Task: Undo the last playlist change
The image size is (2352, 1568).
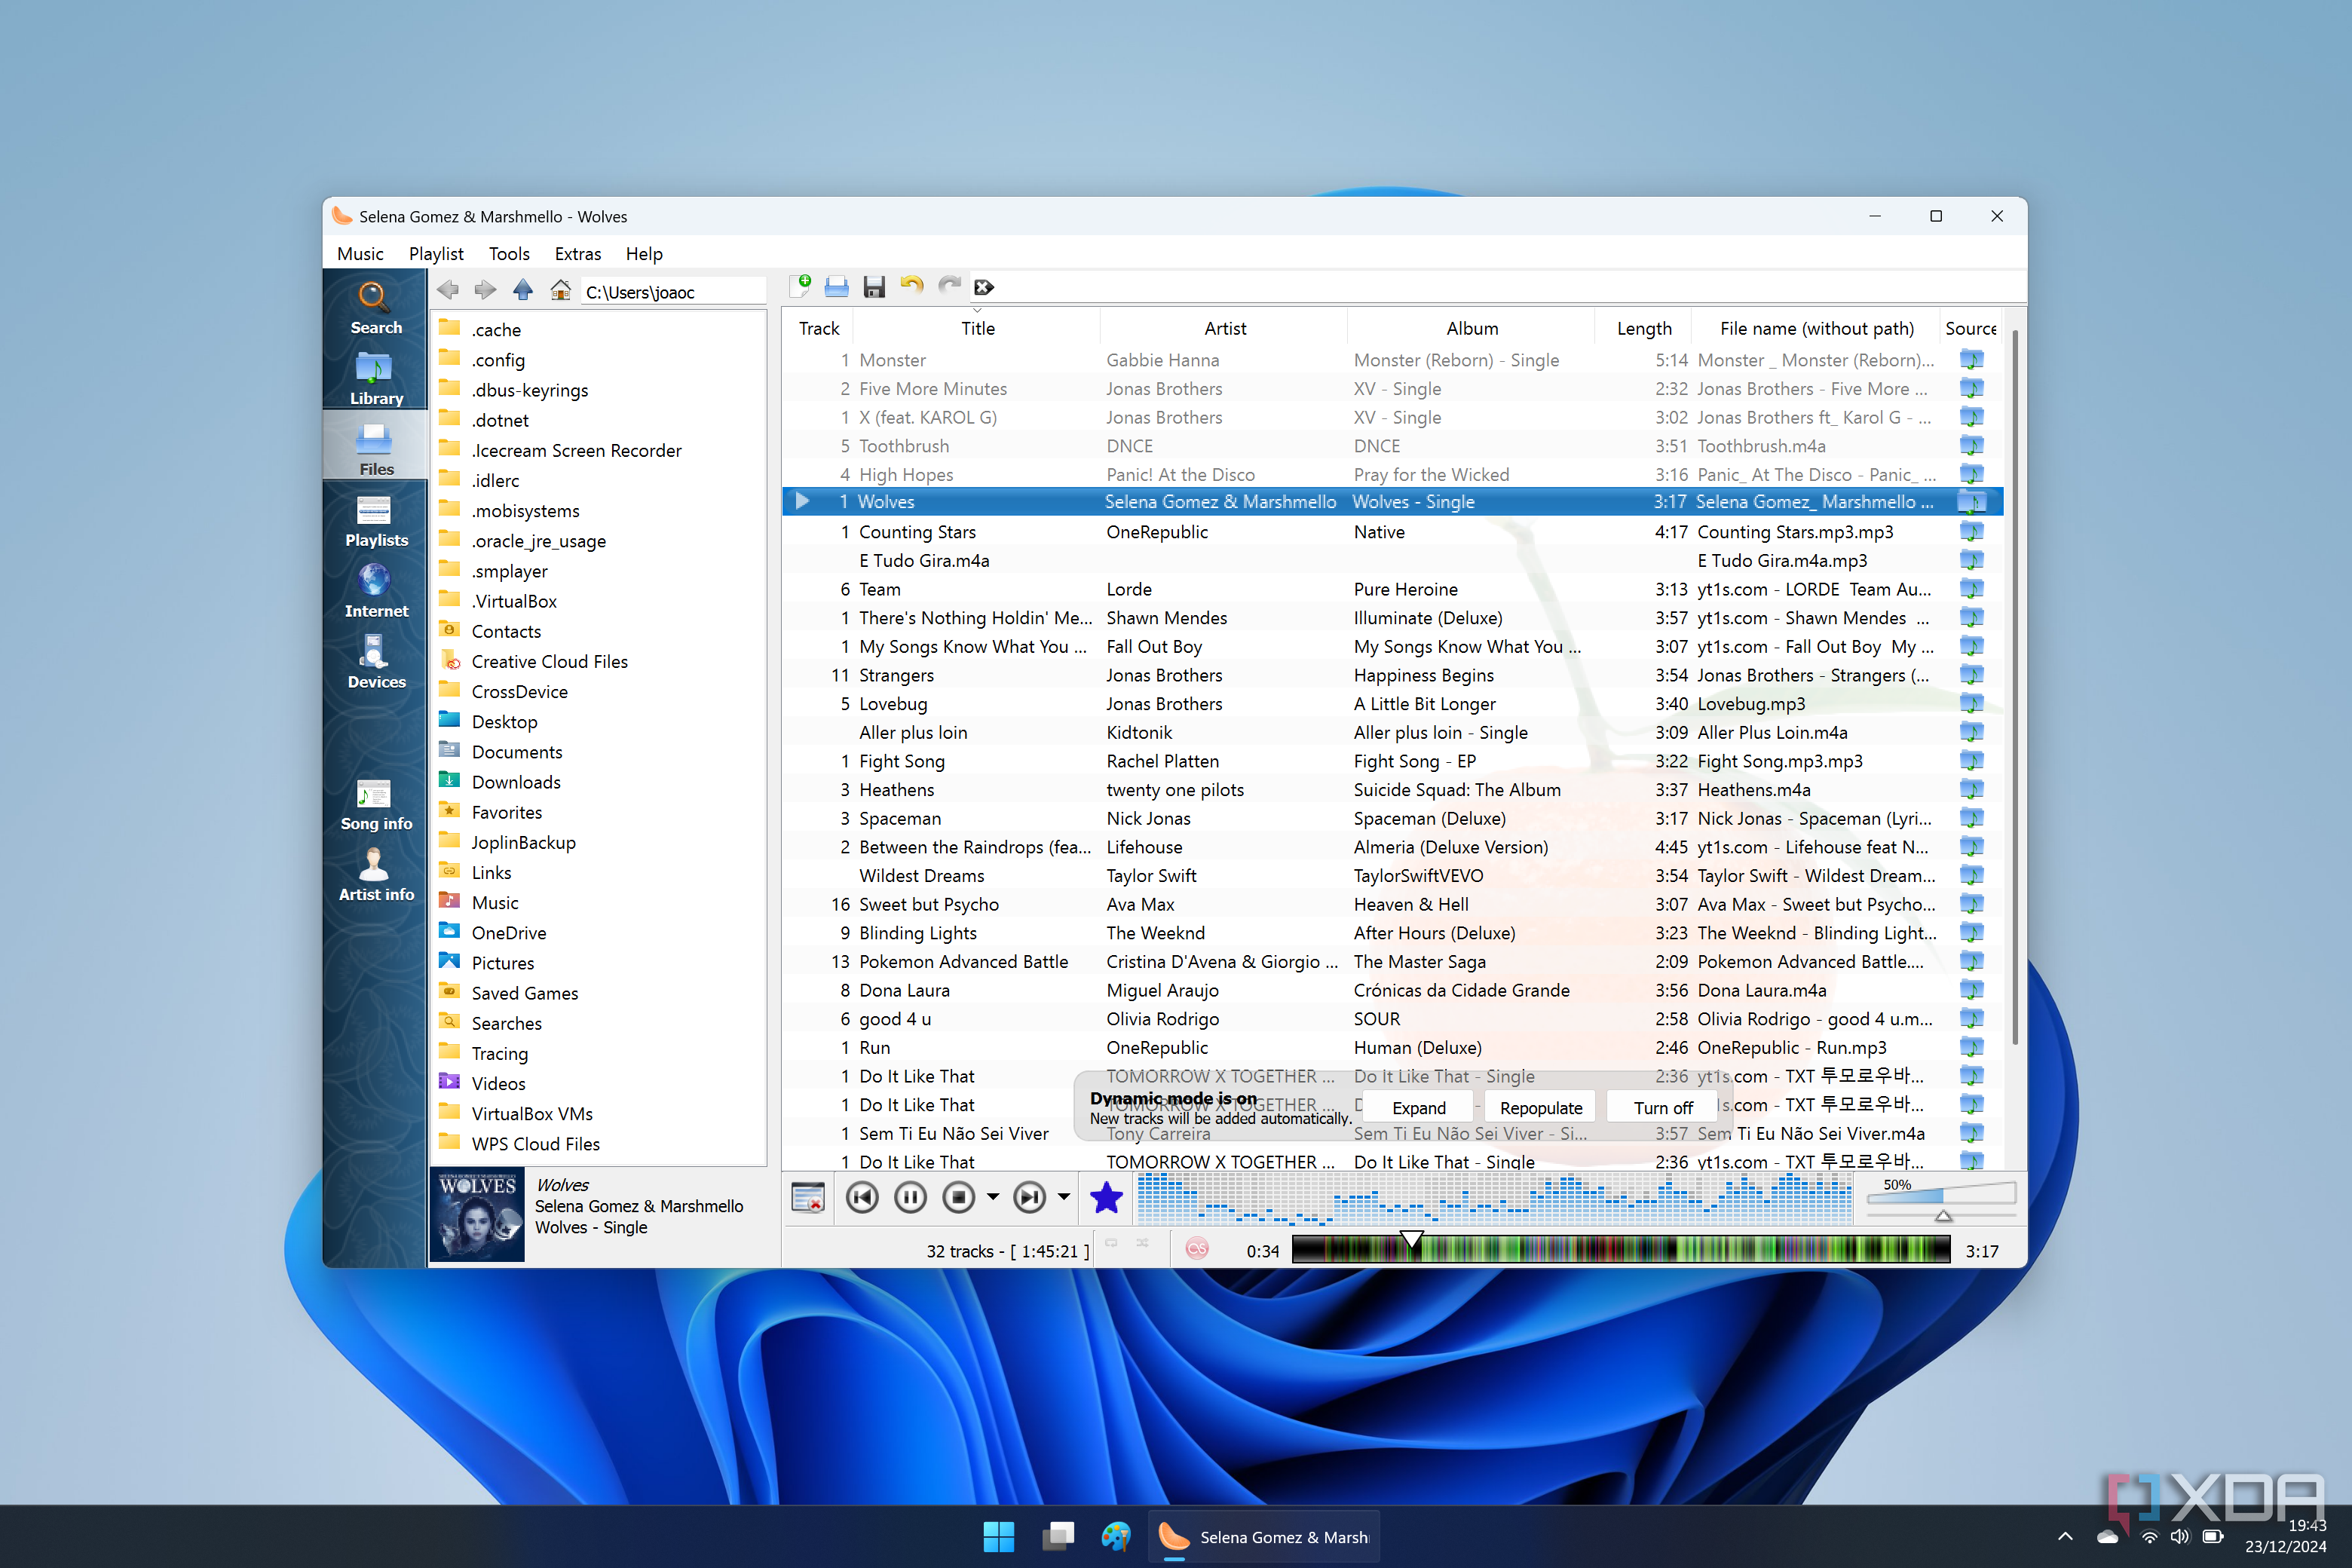Action: point(912,287)
